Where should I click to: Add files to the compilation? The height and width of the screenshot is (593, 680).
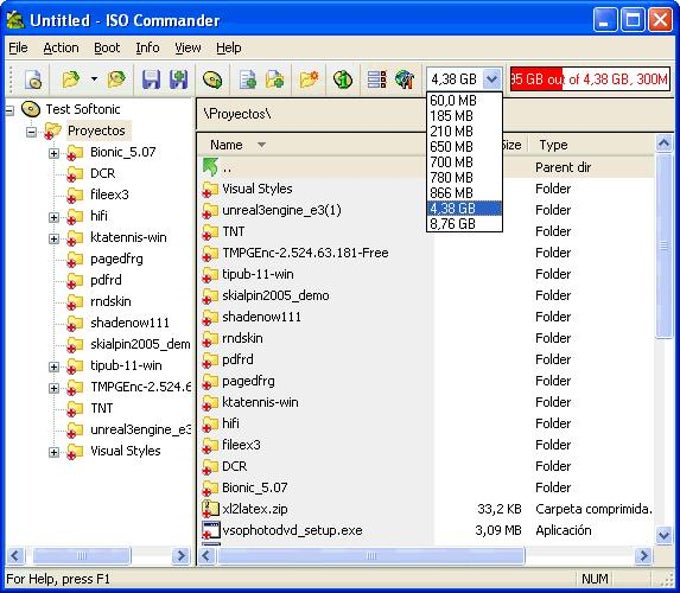248,79
